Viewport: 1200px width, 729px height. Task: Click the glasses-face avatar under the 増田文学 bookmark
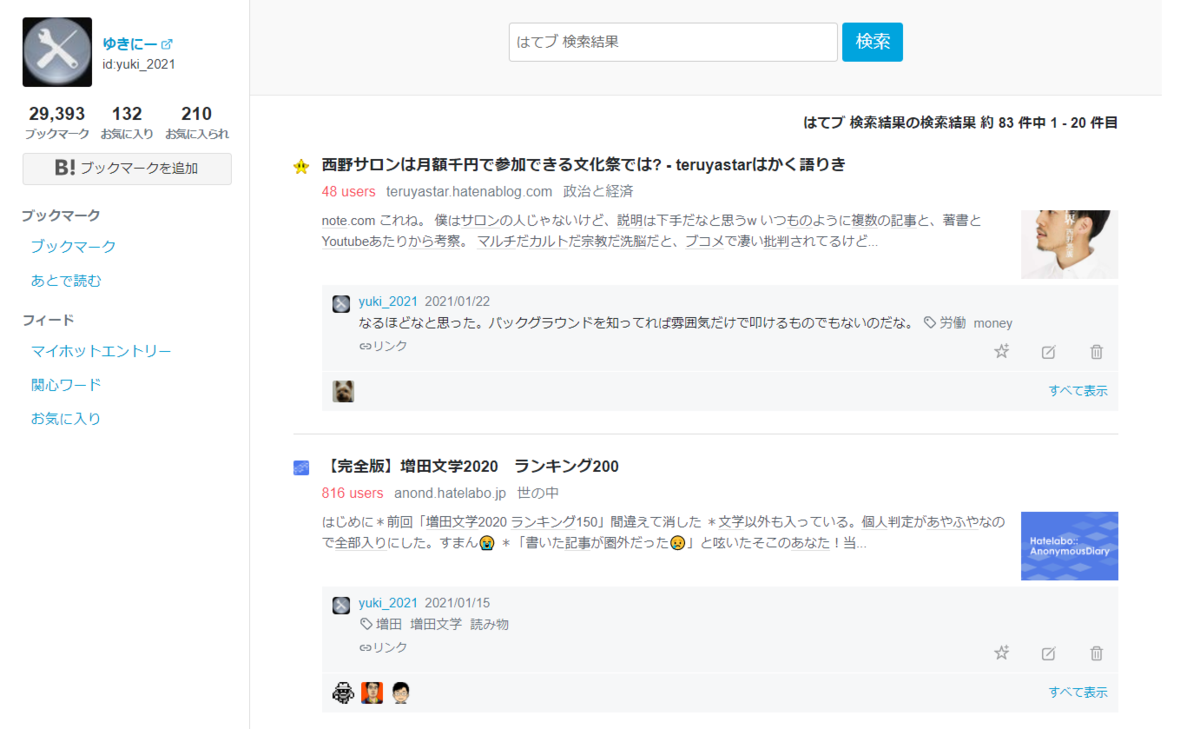click(400, 692)
